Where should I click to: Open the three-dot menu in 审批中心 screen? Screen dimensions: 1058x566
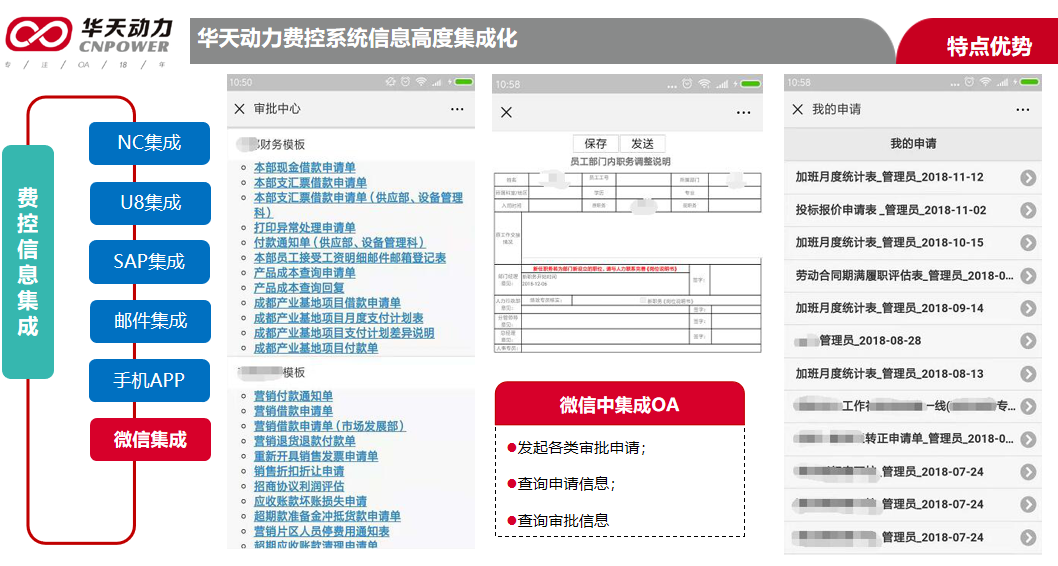point(457,109)
